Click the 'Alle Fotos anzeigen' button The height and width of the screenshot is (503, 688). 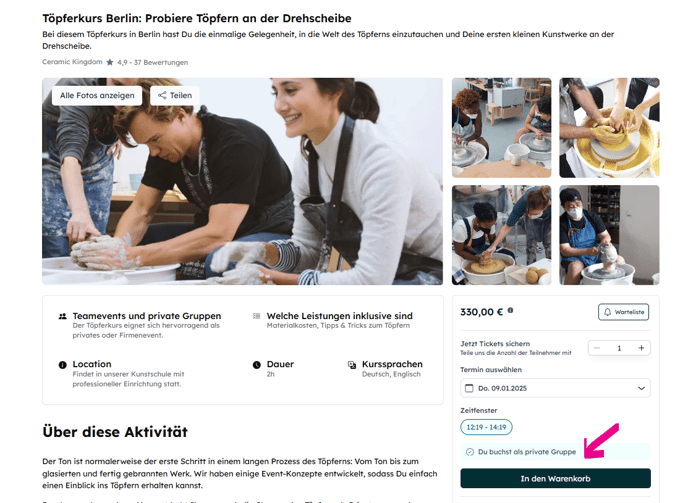(x=97, y=95)
